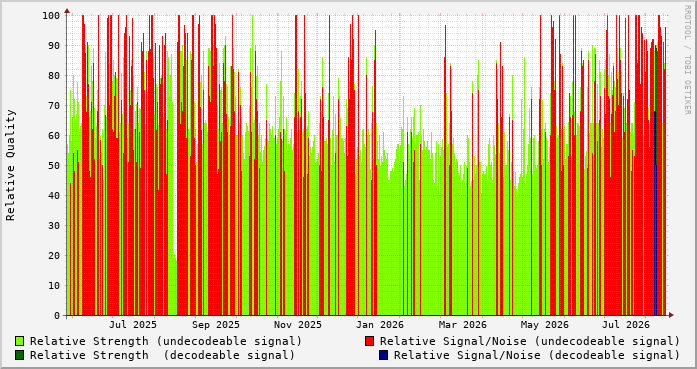Click the blue decodeable Signal/Noise swatch

[383, 355]
